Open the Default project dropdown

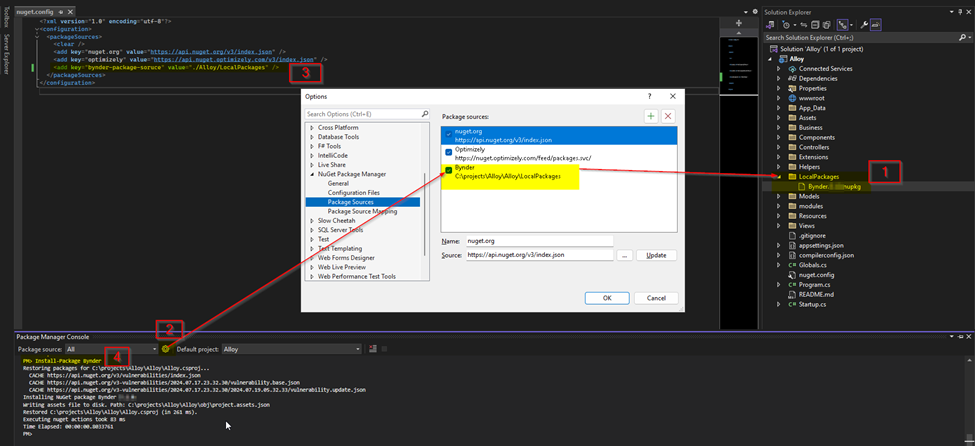click(290, 349)
